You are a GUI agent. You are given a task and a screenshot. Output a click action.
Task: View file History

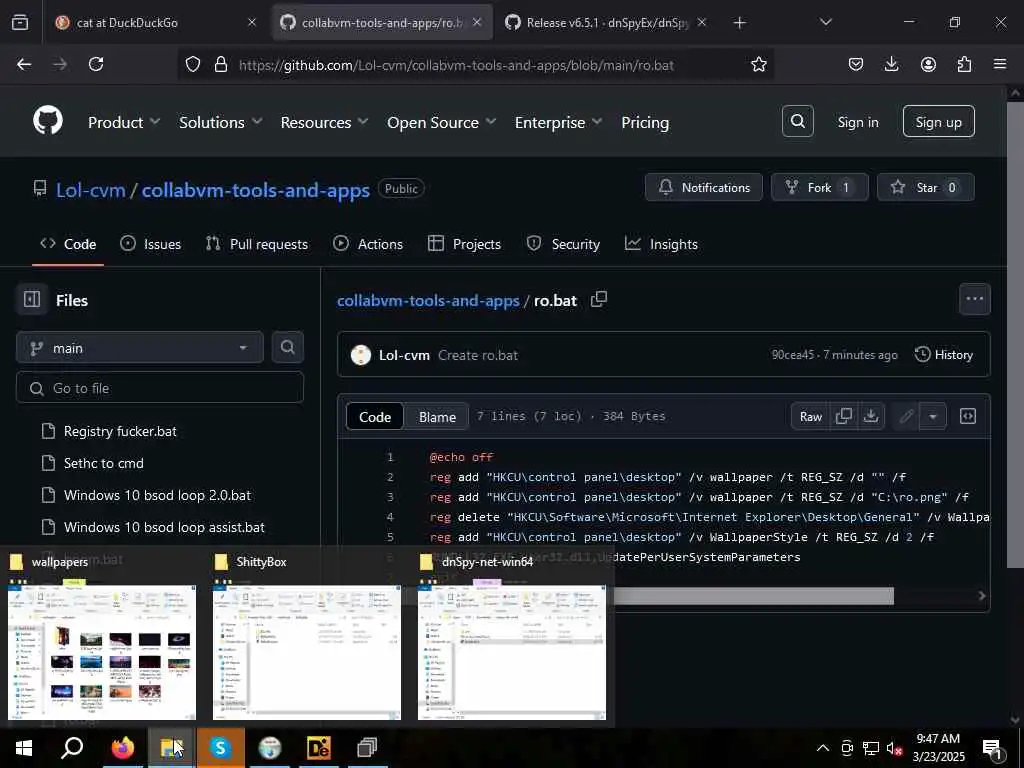coord(944,355)
